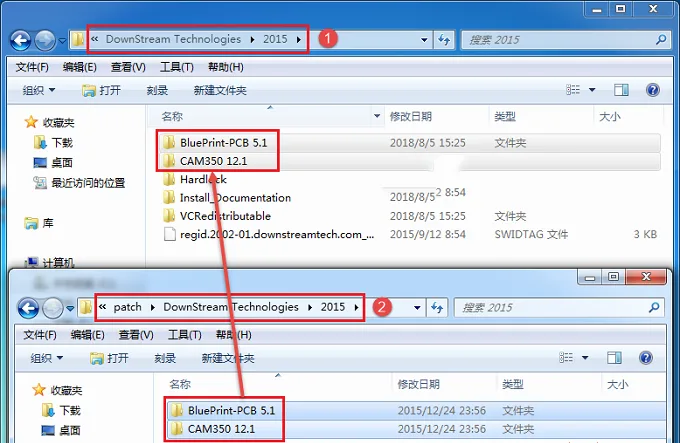Open 帮助(H) menu in top window
The image size is (680, 443).
click(x=226, y=67)
